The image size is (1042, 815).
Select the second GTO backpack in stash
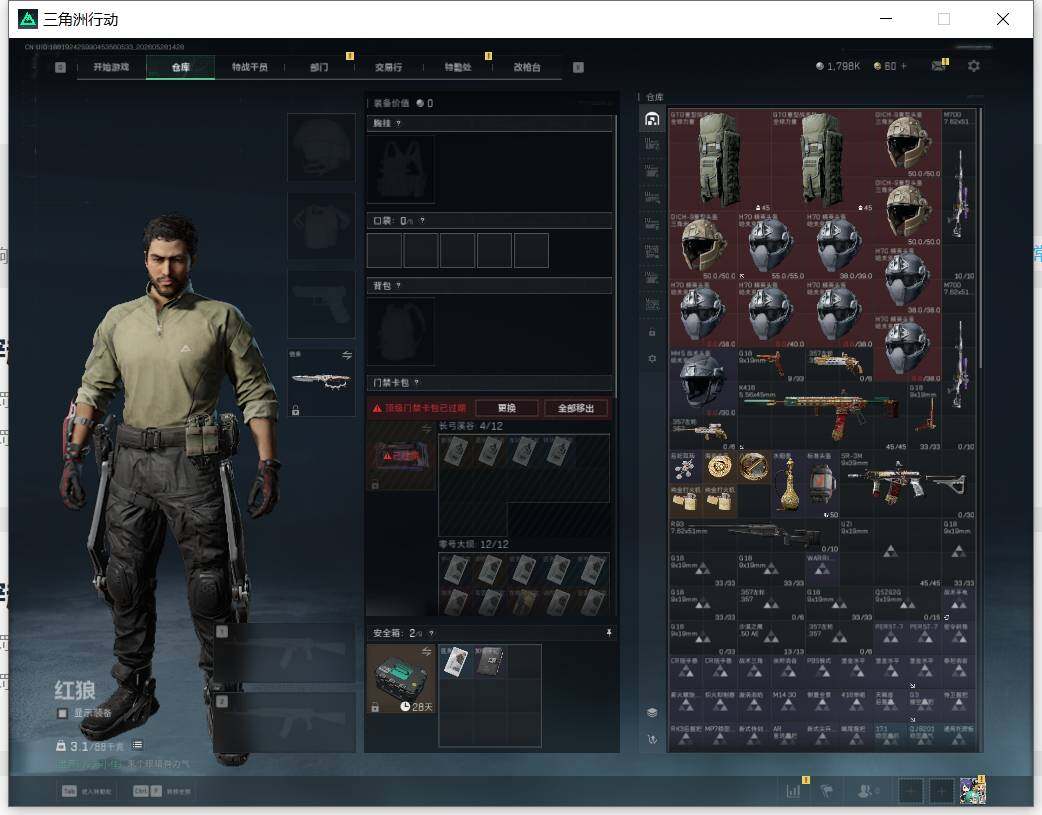point(823,161)
